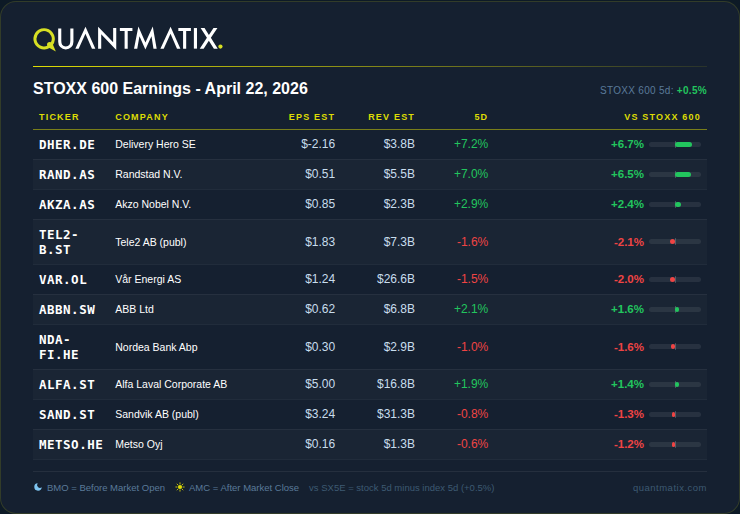Click the -1.2% vs STOXX value
The image size is (740, 514).
[x=629, y=445]
